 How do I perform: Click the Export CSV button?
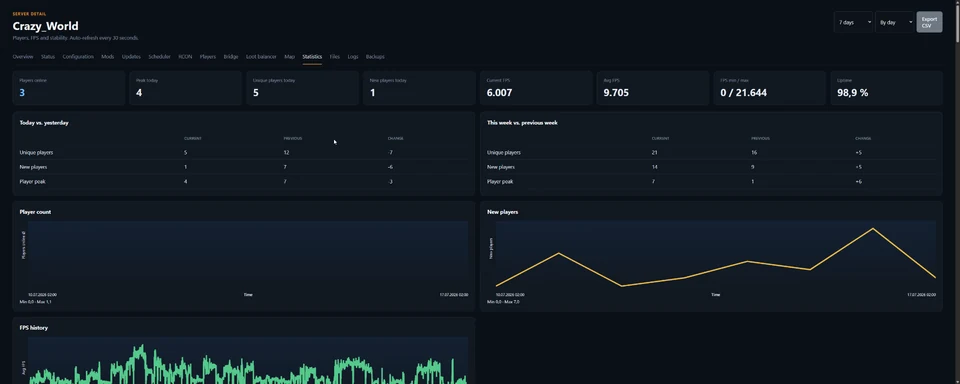tap(929, 22)
